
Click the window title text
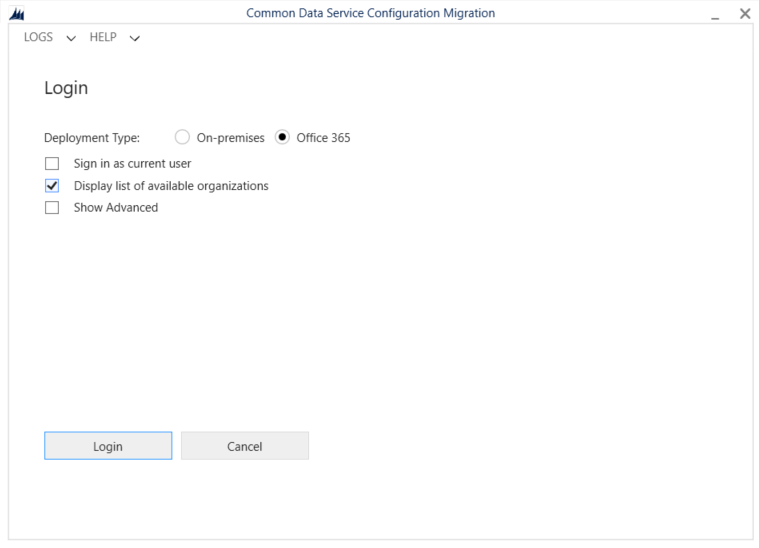pos(370,13)
